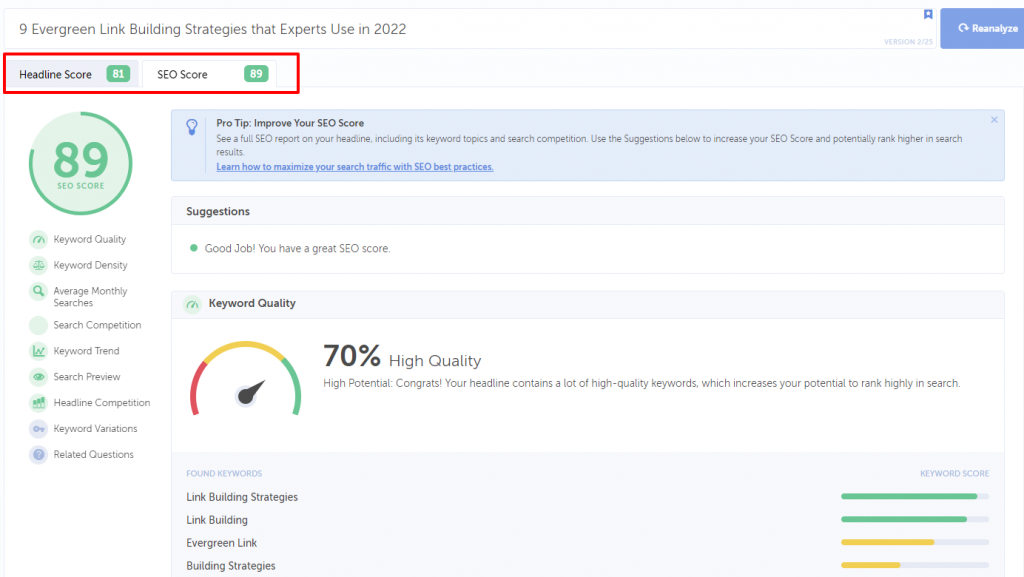The width and height of the screenshot is (1024, 577).
Task: Open Search Preview section link
Action: pos(87,377)
